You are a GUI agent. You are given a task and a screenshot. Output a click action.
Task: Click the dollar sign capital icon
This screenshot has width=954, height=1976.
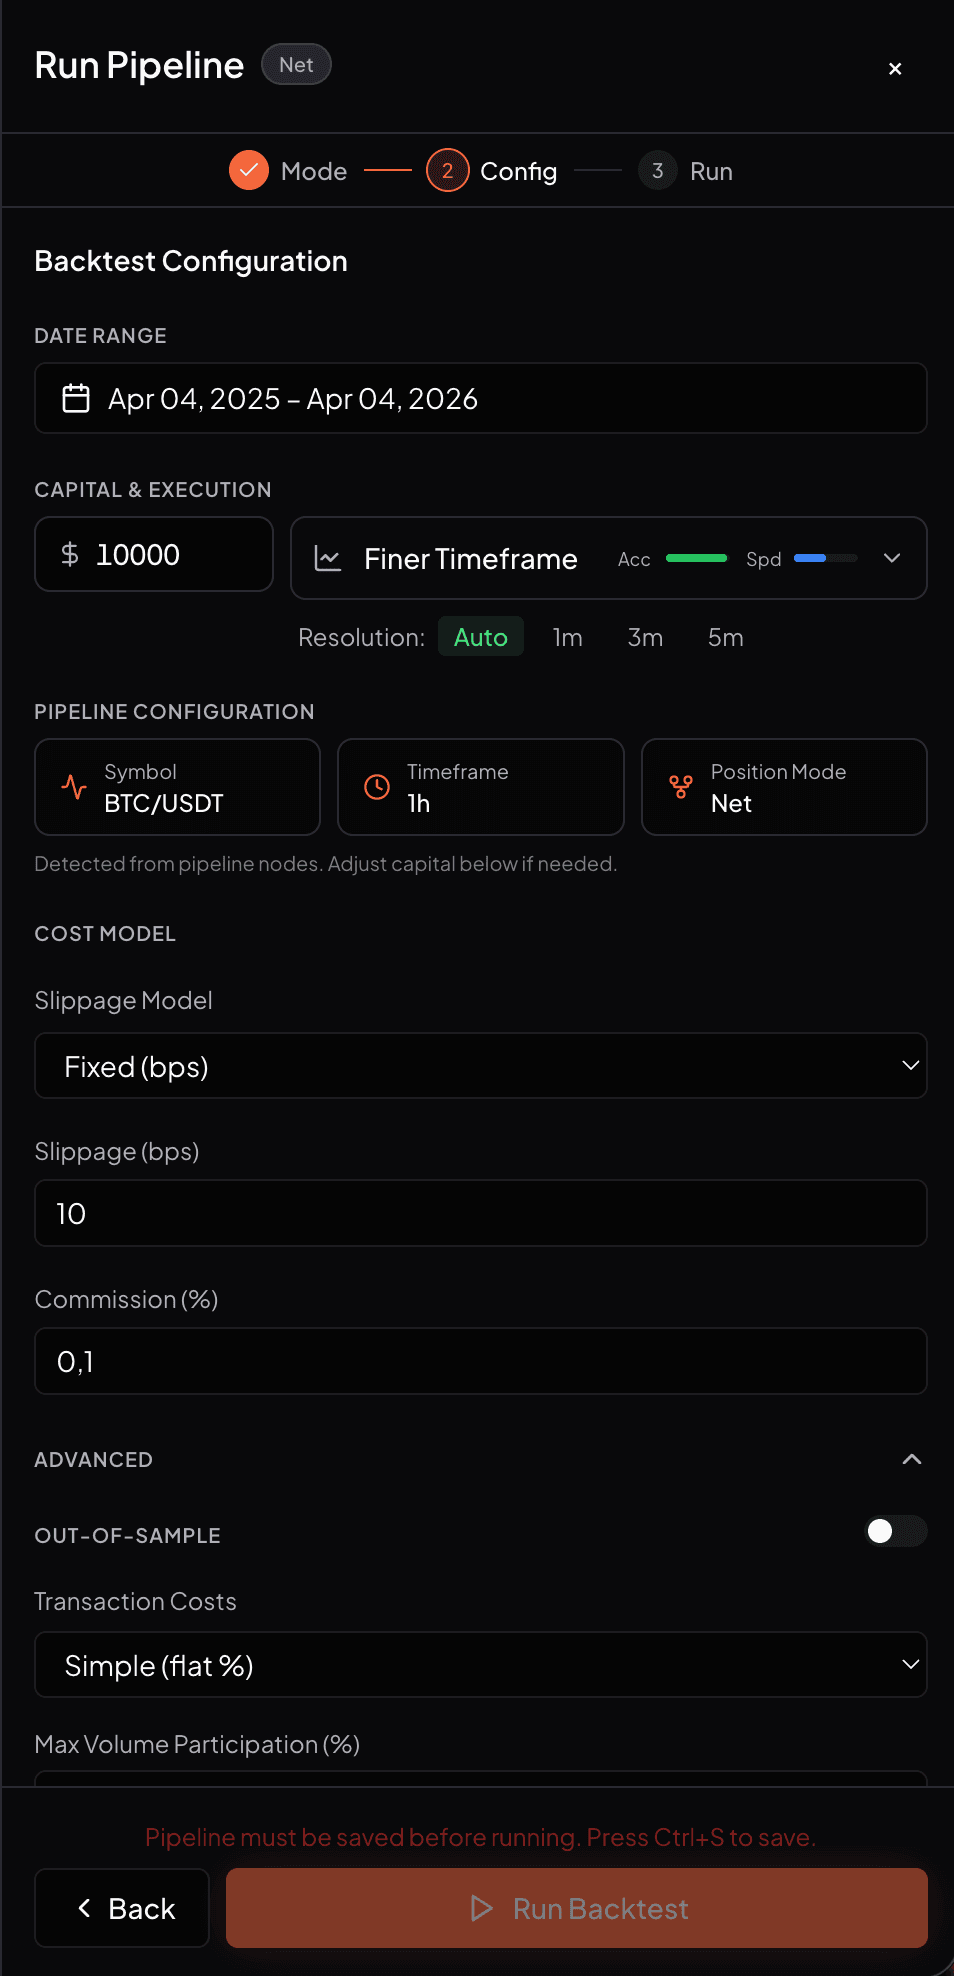coord(70,554)
